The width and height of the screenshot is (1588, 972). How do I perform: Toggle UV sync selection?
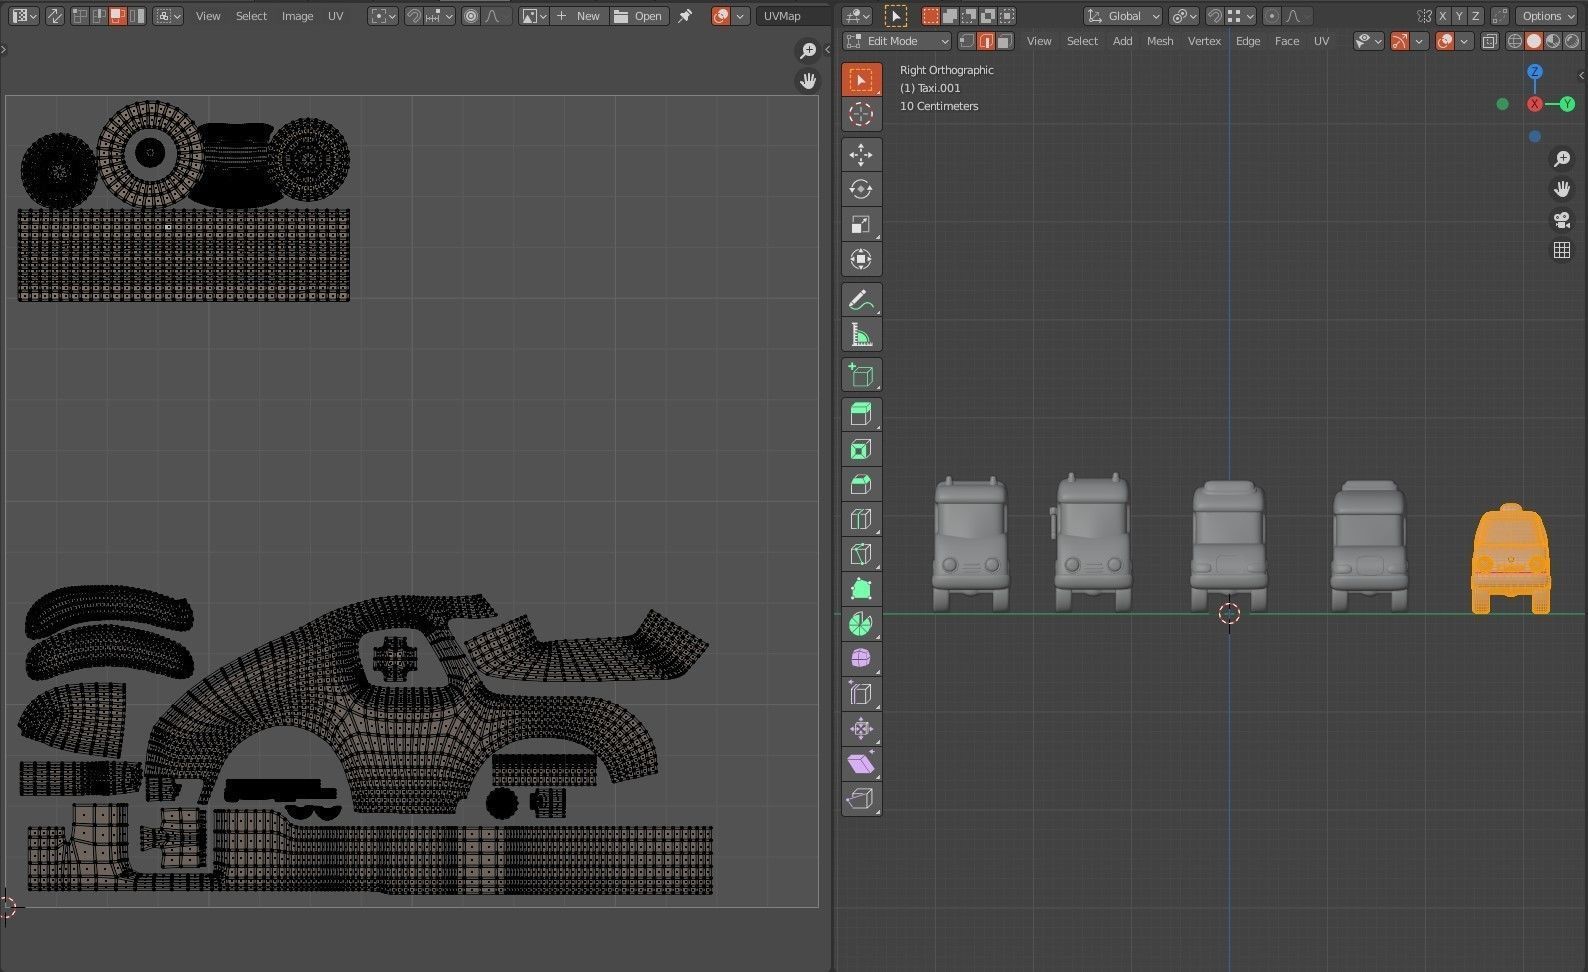(54, 16)
